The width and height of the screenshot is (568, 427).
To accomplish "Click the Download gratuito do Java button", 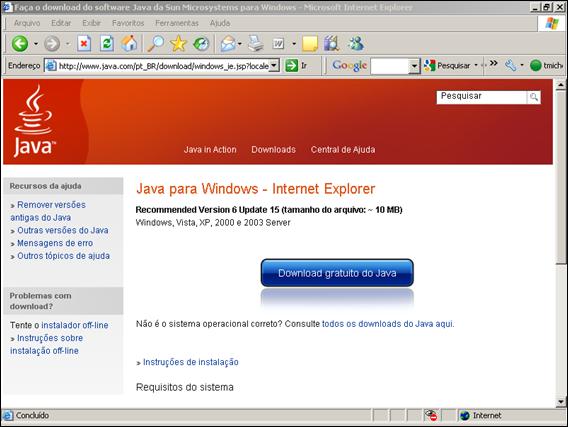I will coord(337,273).
